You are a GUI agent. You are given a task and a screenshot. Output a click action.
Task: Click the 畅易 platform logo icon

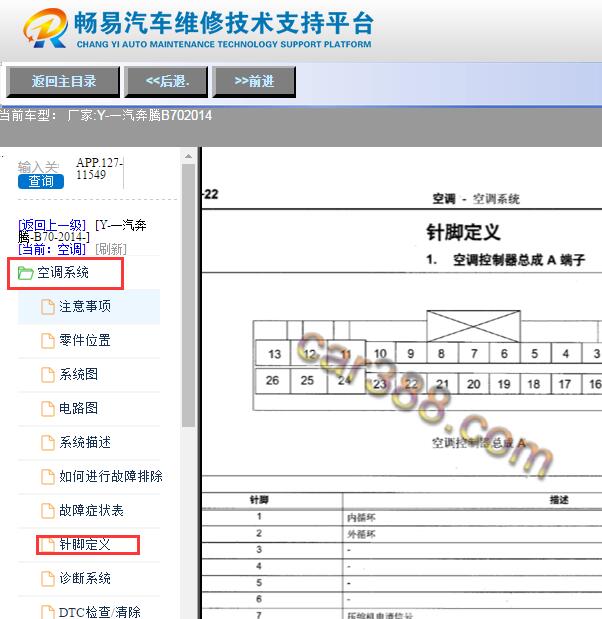tap(45, 28)
